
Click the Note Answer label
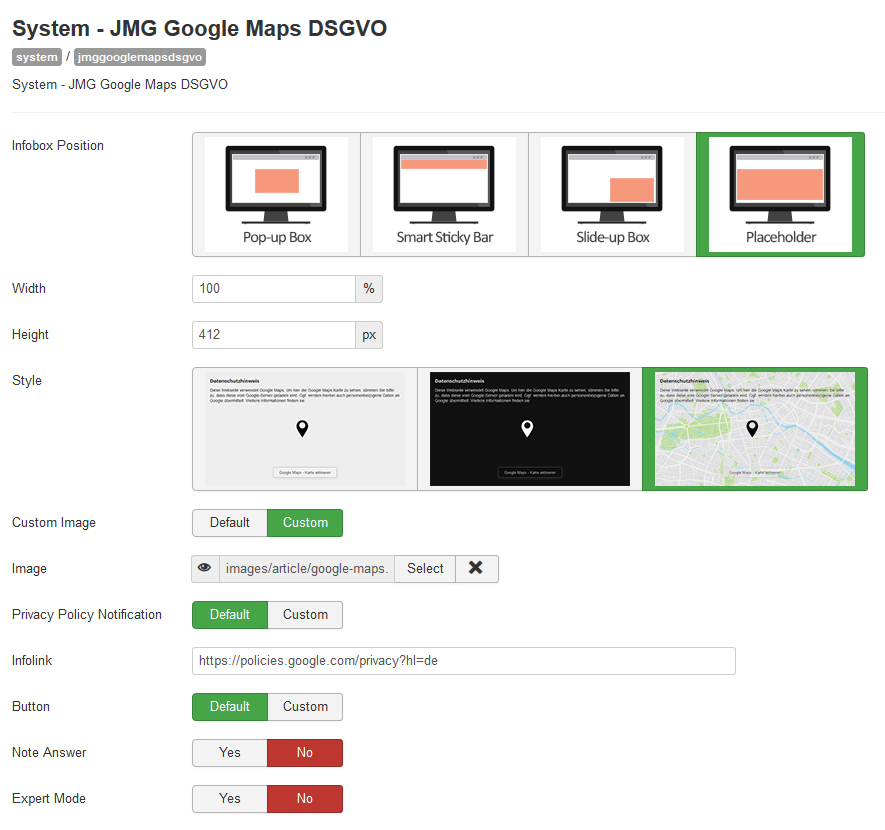[49, 753]
